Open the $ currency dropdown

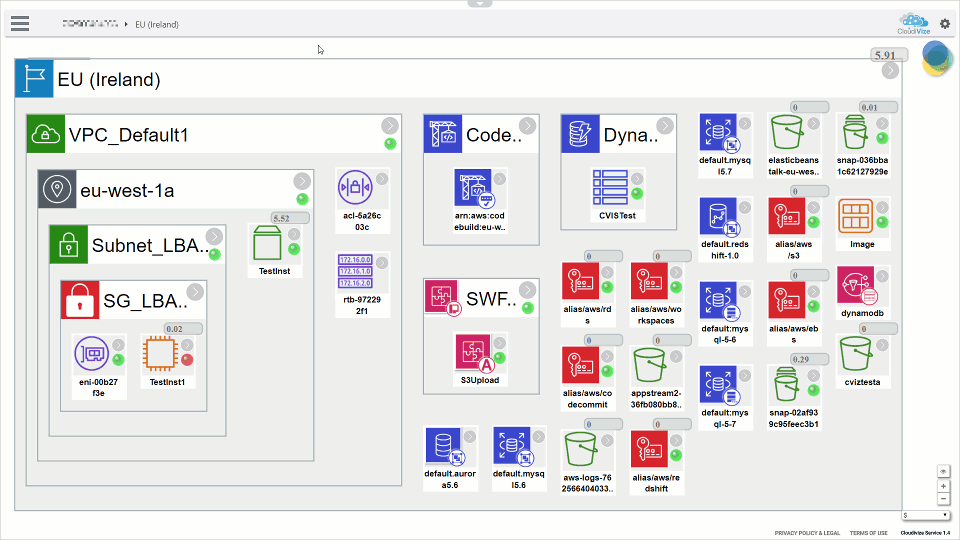point(925,516)
